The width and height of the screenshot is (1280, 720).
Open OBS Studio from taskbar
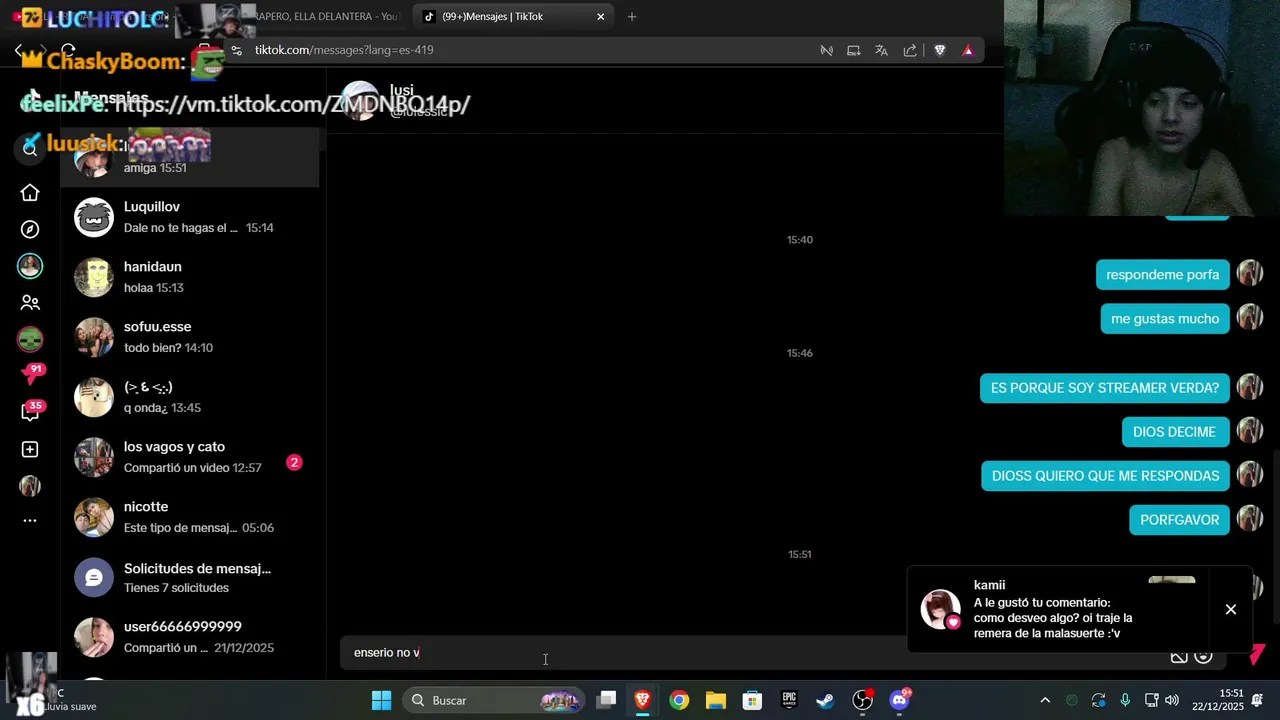click(862, 700)
